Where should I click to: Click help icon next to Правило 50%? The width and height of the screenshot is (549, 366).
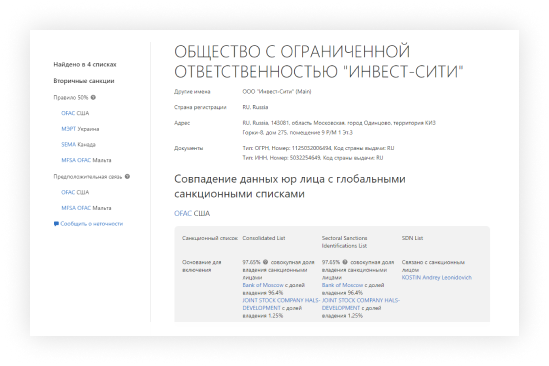click(93, 97)
